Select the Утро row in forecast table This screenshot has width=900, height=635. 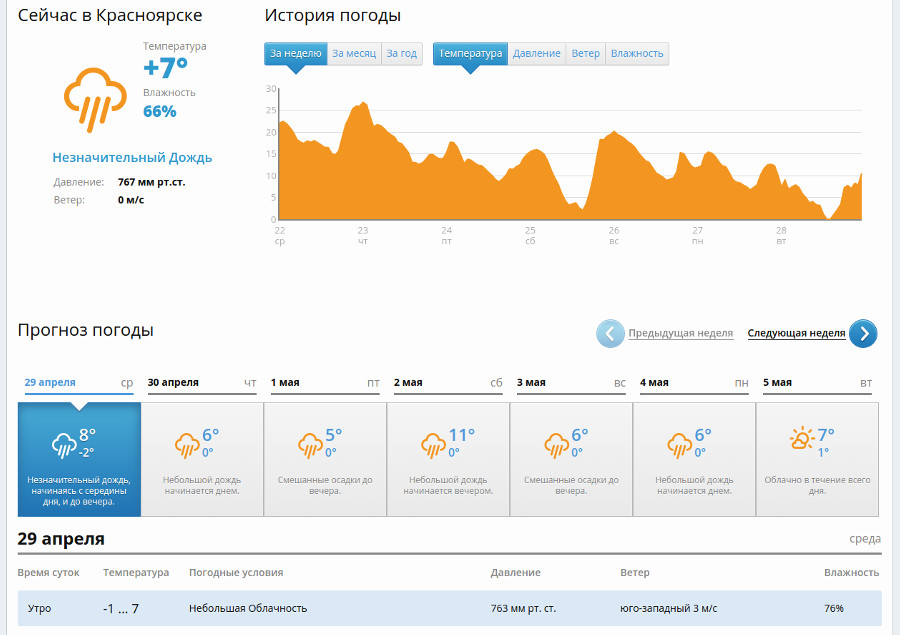tap(449, 608)
